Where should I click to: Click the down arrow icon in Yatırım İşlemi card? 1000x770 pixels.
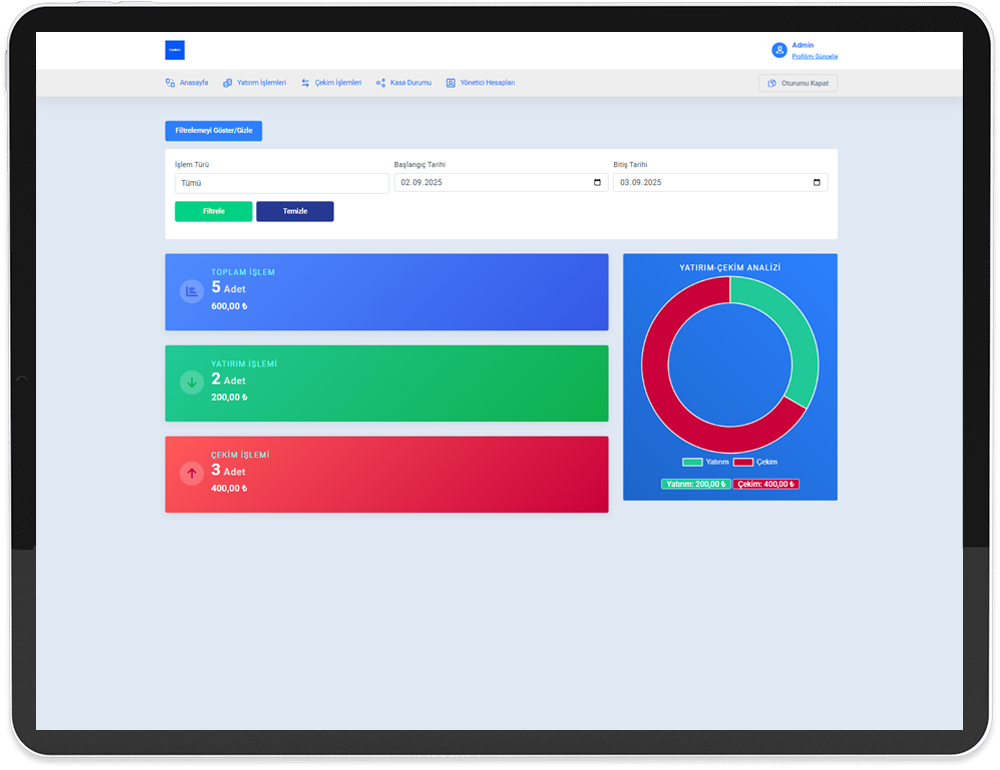click(191, 382)
